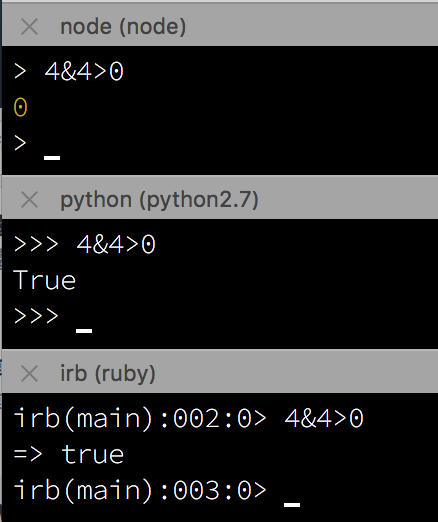Screen dimensions: 438x522
Task: Close the python2.7 terminal pane
Action: pos(29,200)
